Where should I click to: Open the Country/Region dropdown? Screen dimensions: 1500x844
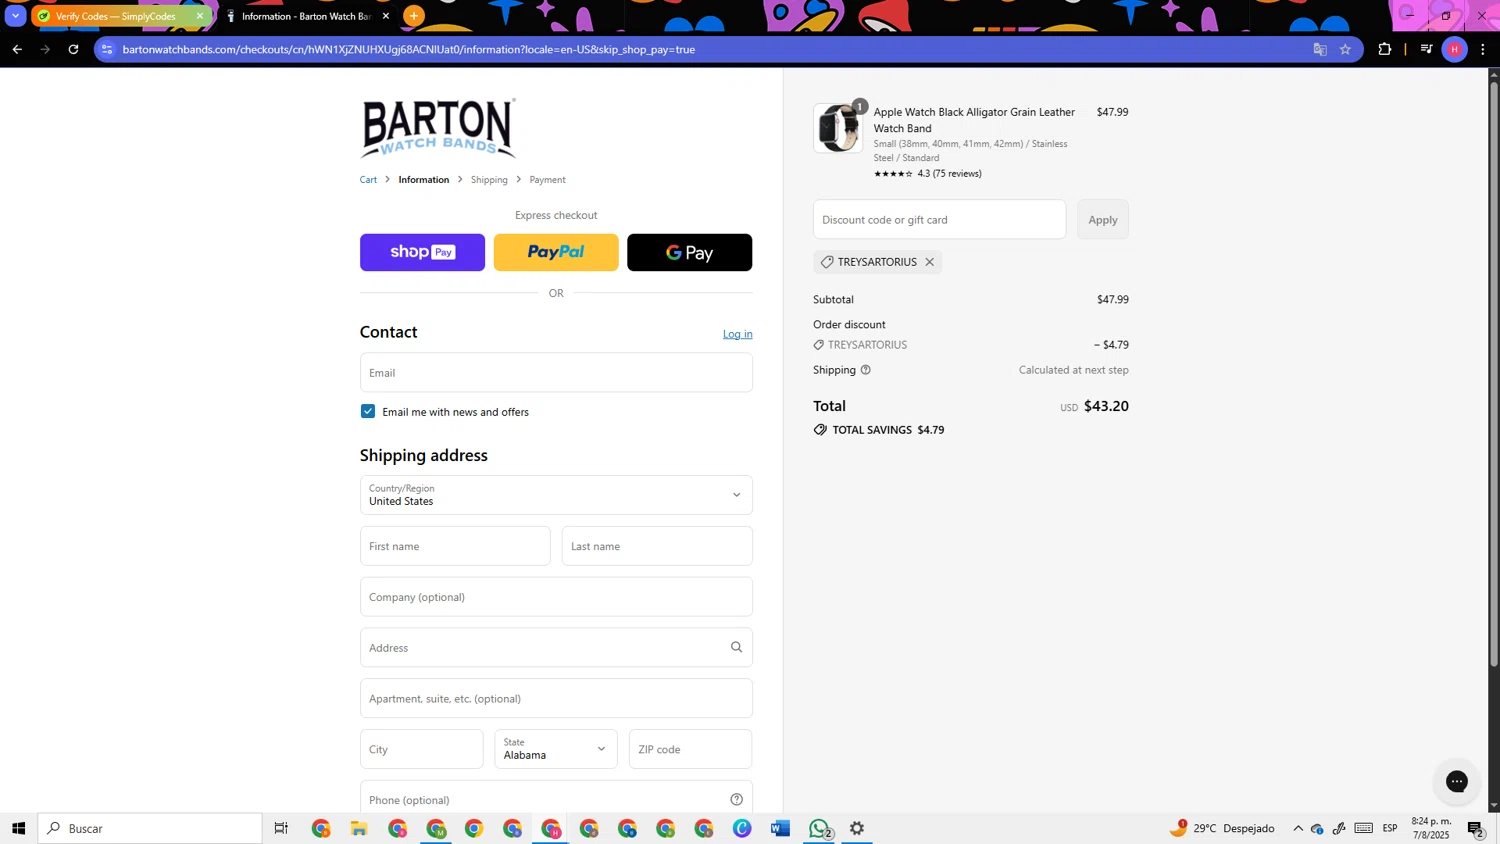[556, 495]
